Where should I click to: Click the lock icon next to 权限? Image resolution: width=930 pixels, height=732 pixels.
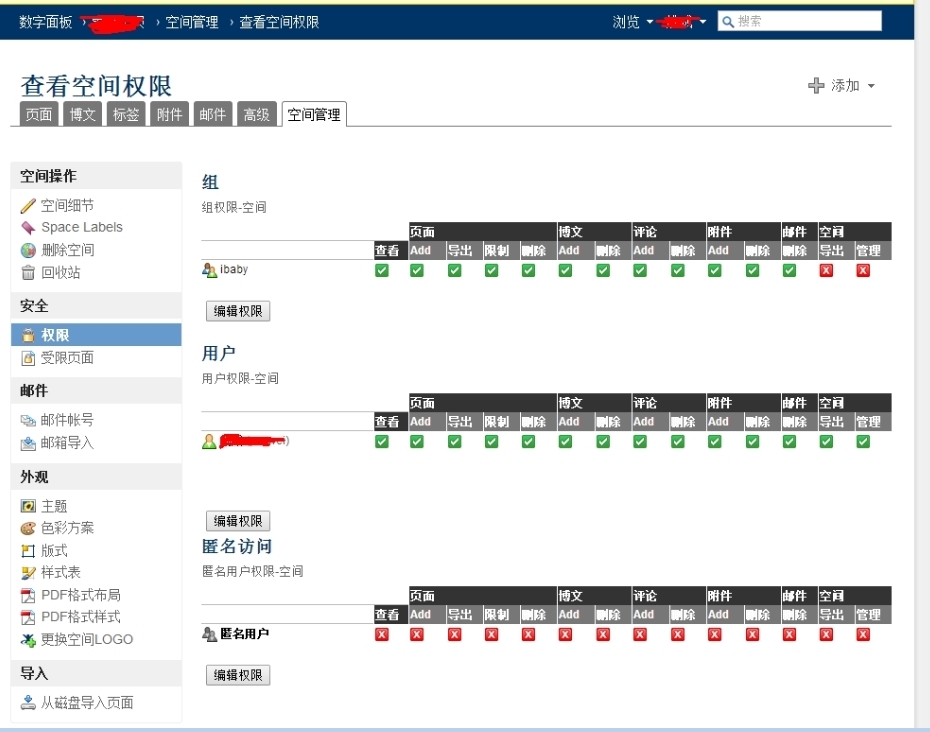(29, 336)
